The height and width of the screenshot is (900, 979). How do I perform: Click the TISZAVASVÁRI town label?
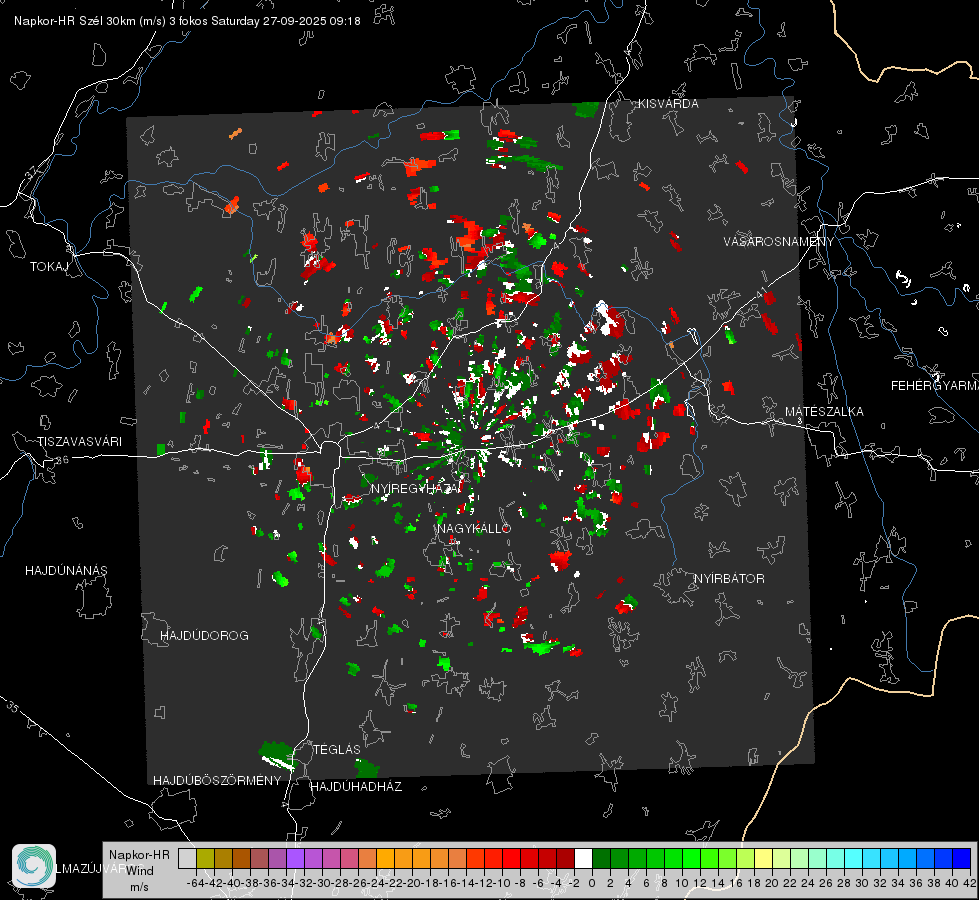79,442
